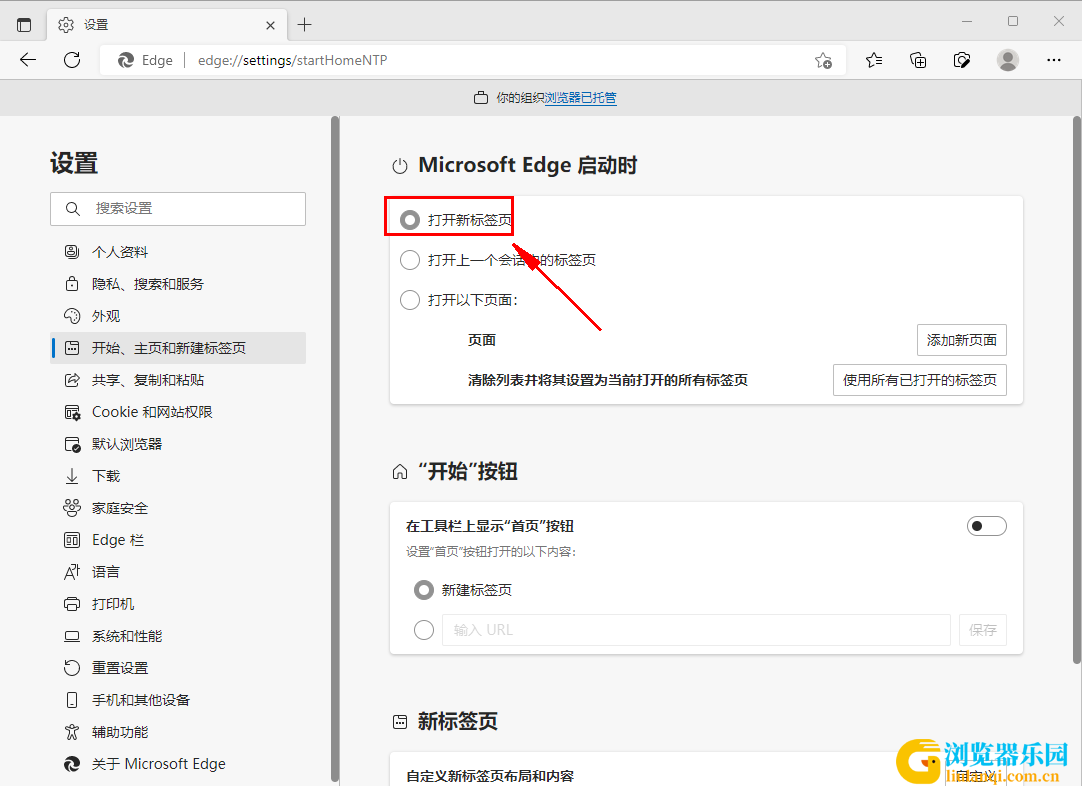
Task: Open 共享、复制和粘贴 section
Action: point(179,380)
